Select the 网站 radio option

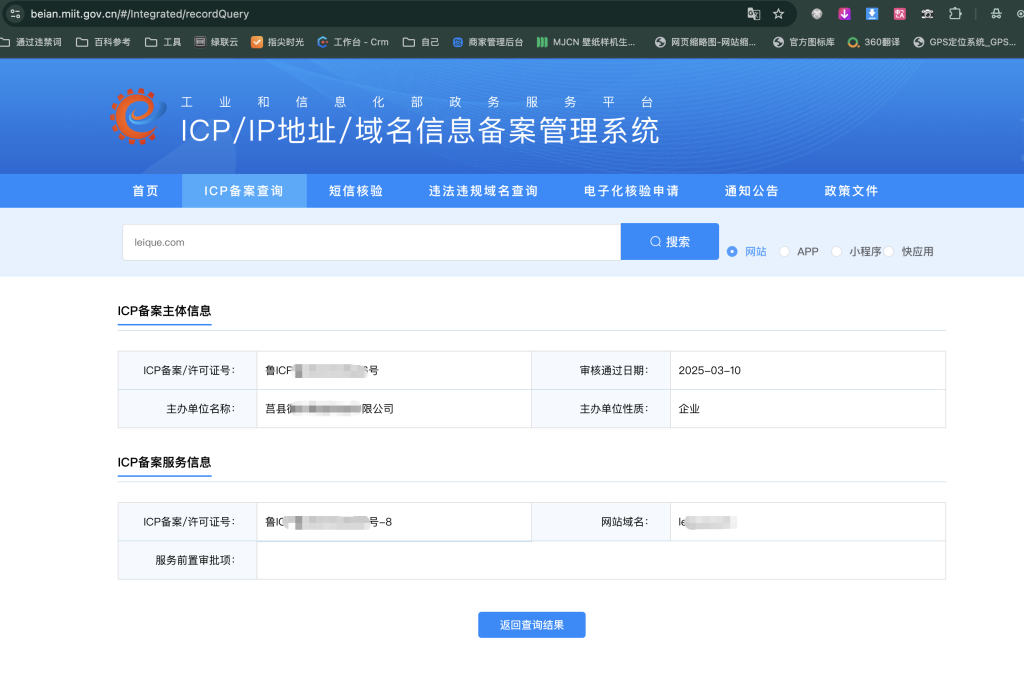pos(732,252)
